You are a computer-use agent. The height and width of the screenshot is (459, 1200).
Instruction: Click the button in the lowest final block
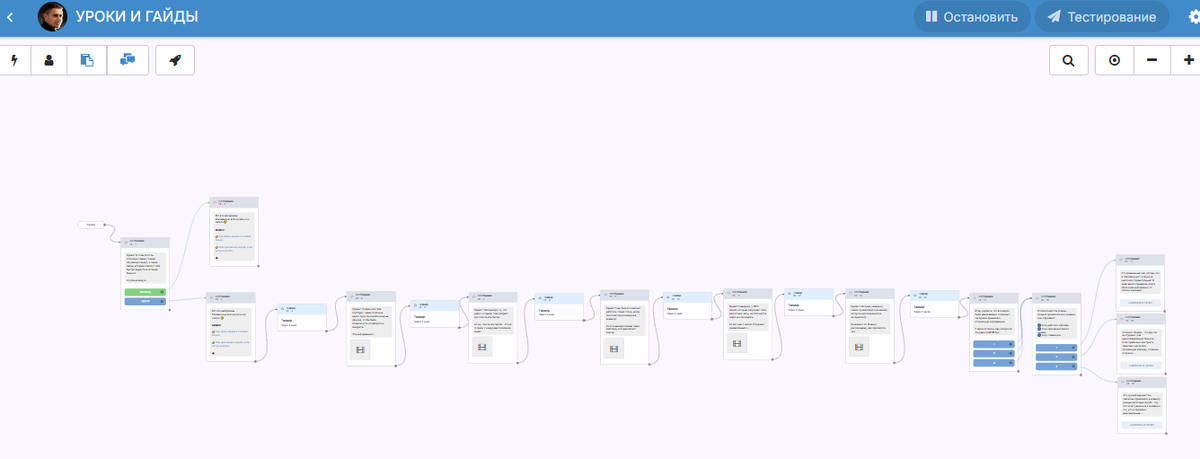coord(1141,424)
